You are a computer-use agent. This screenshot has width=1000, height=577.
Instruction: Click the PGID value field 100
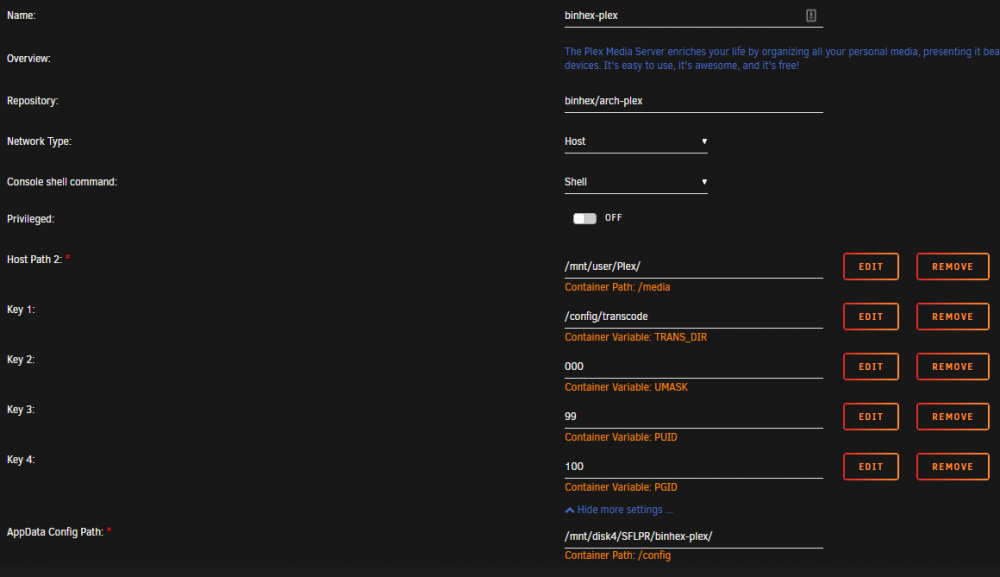pyautogui.click(x=693, y=467)
